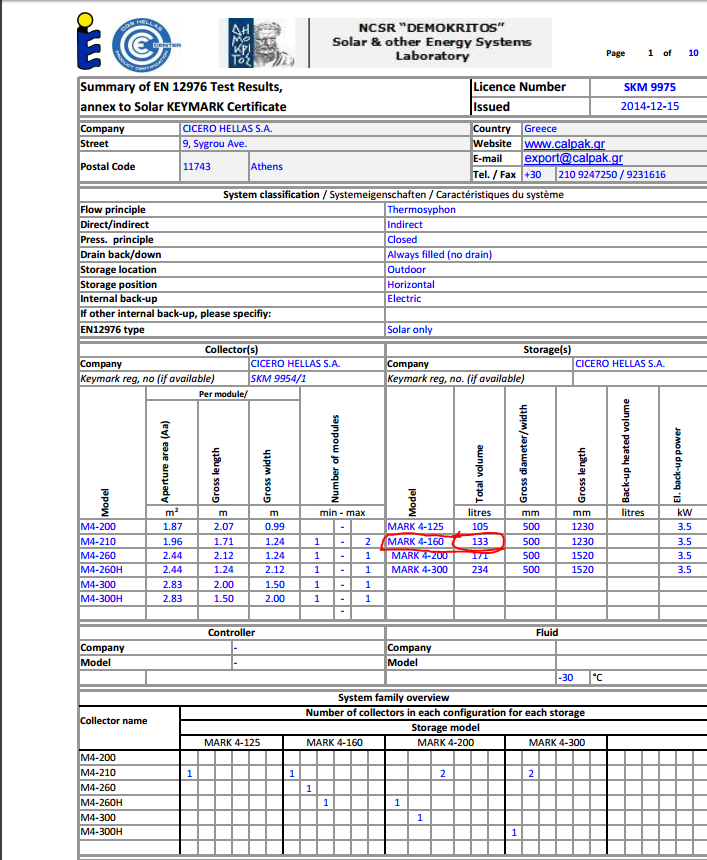The image size is (707, 860).
Task: Select M4-300 row label in family overview
Action: coord(98,817)
